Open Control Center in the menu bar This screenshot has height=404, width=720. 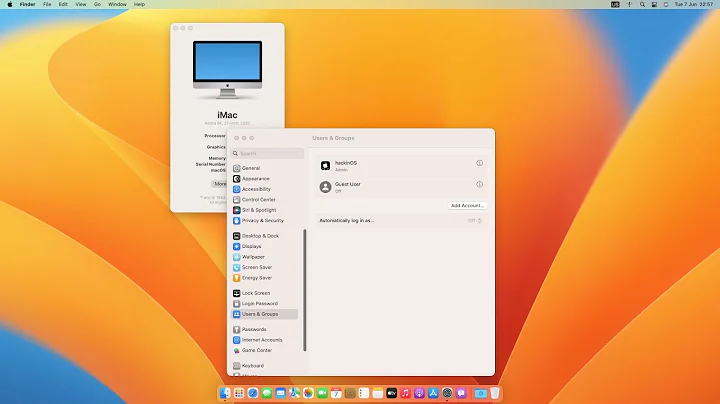[654, 4]
